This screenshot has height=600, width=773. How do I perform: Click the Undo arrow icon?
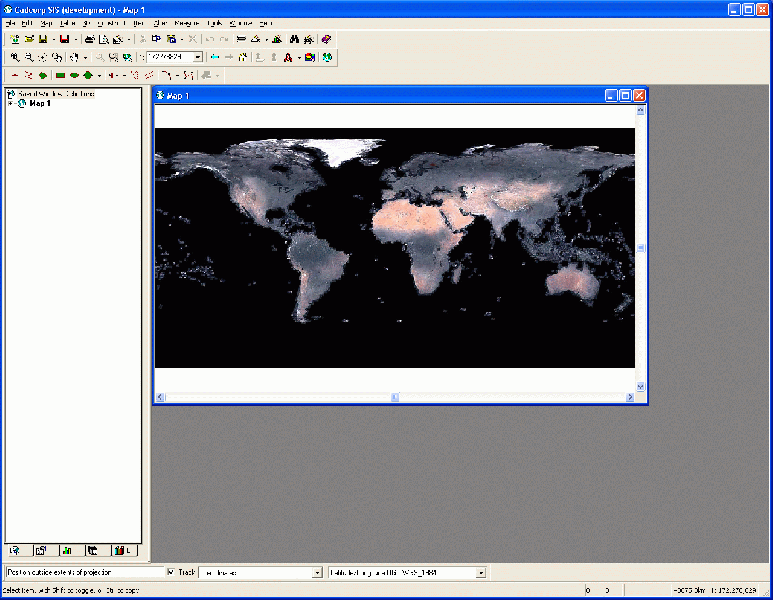tap(210, 39)
